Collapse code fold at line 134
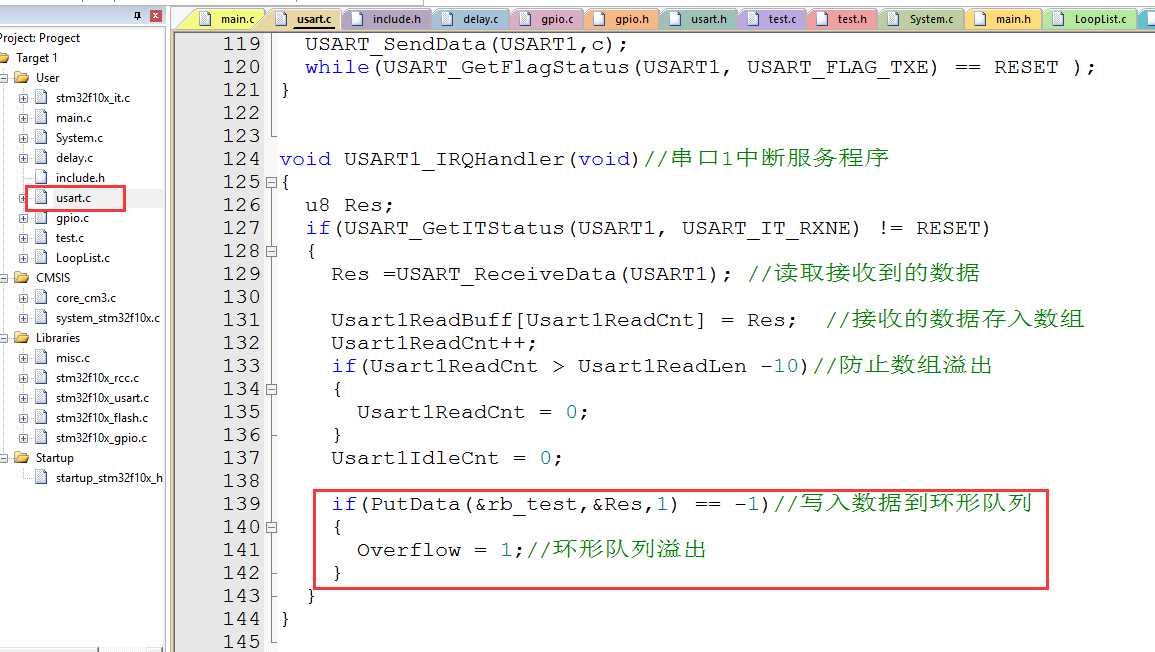Screen dimensions: 1155x652 271,389
